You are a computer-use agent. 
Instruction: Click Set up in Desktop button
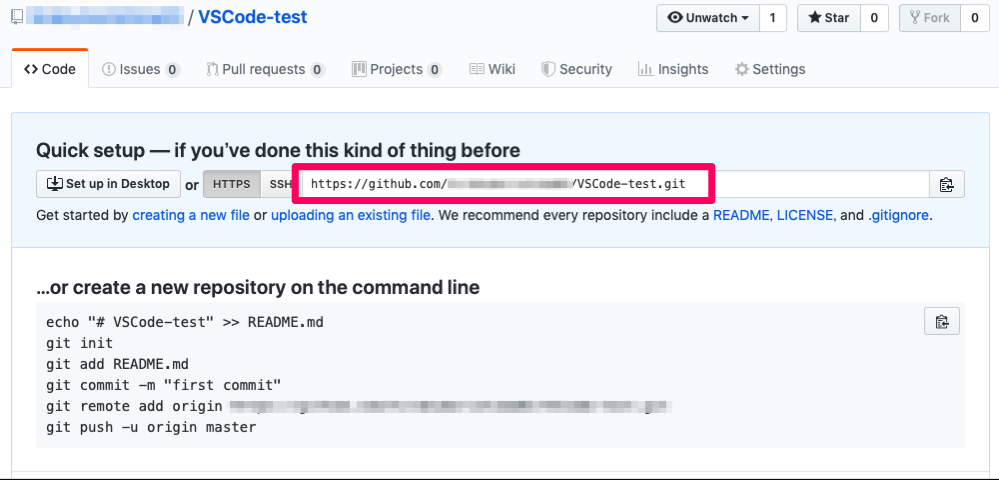(108, 184)
